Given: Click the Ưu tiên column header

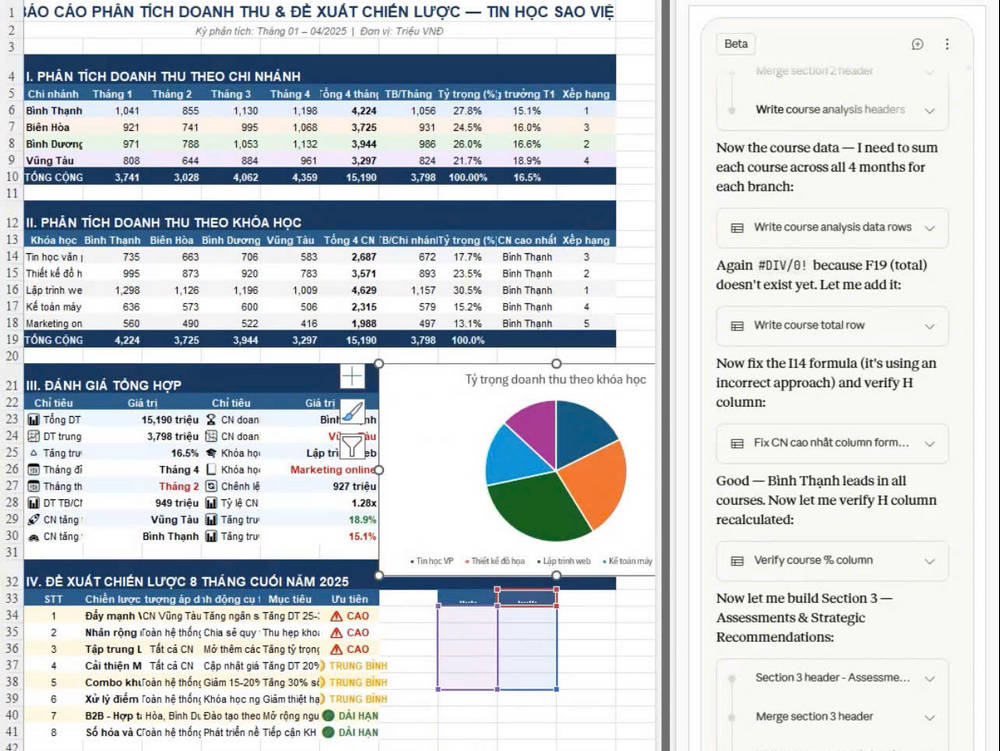Looking at the screenshot, I should point(349,599).
